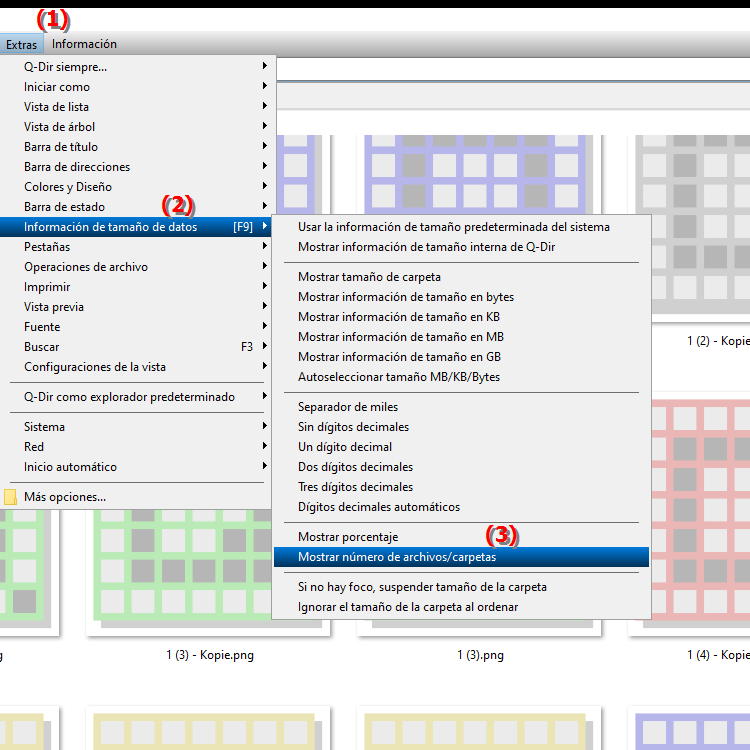
Task: Open Barra de direcciones submenu
Action: (138, 167)
